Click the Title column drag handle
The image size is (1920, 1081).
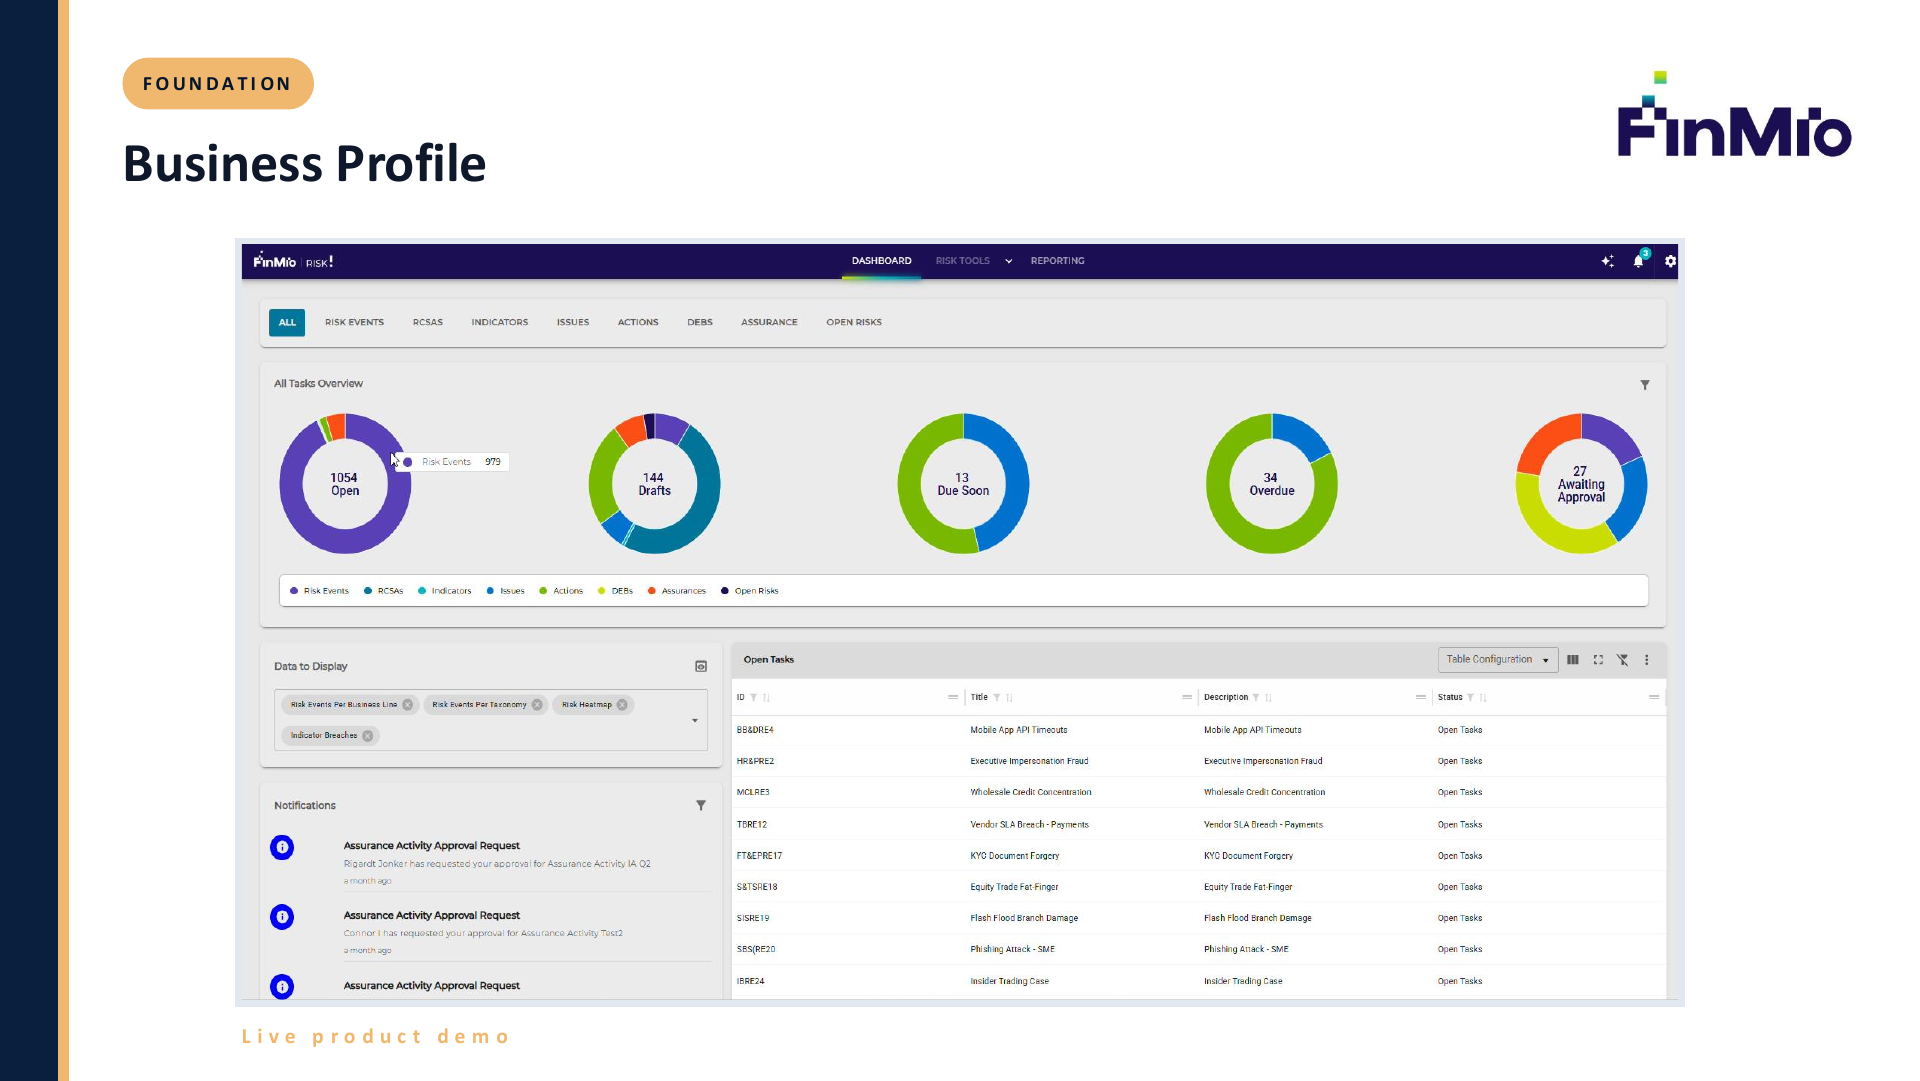1187,698
